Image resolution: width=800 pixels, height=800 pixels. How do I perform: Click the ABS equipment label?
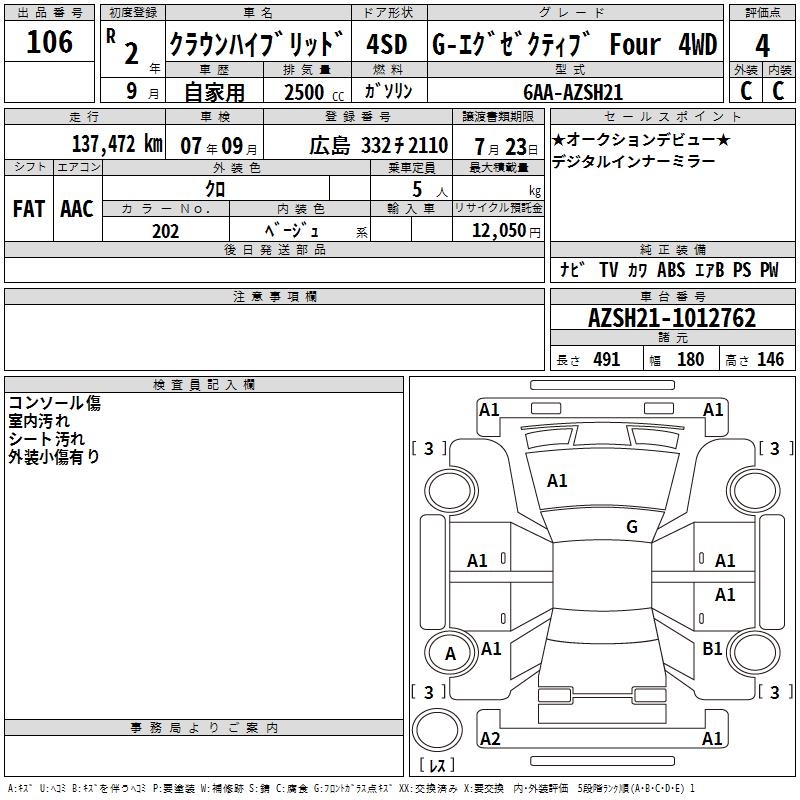(x=671, y=270)
